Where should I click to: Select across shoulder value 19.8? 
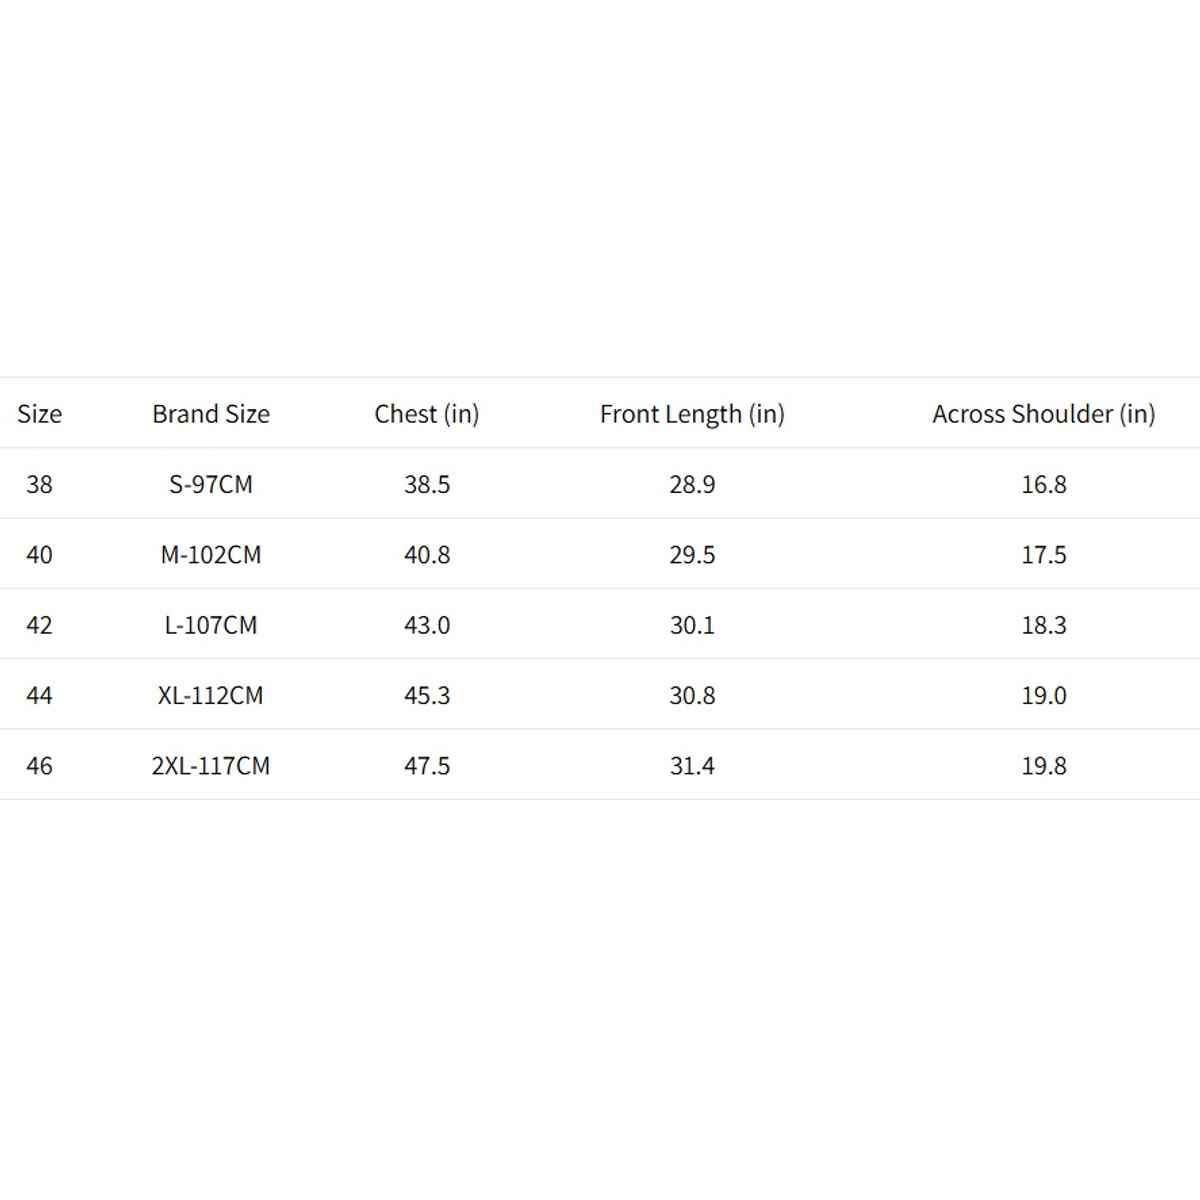click(x=1043, y=766)
